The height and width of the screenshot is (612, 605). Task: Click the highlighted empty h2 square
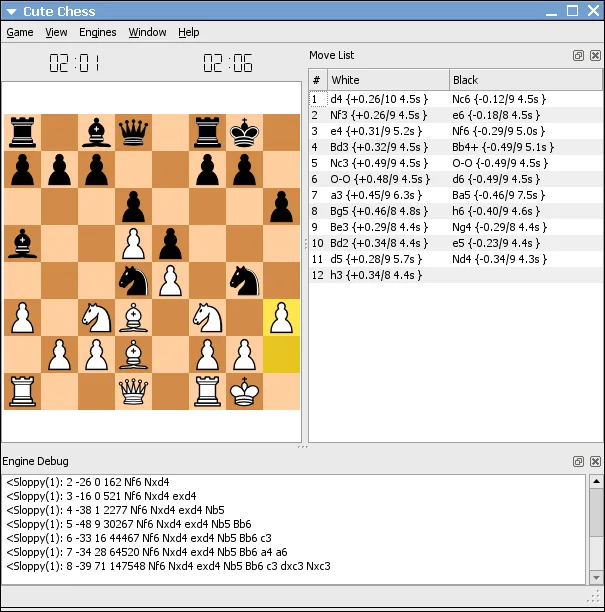click(281, 354)
